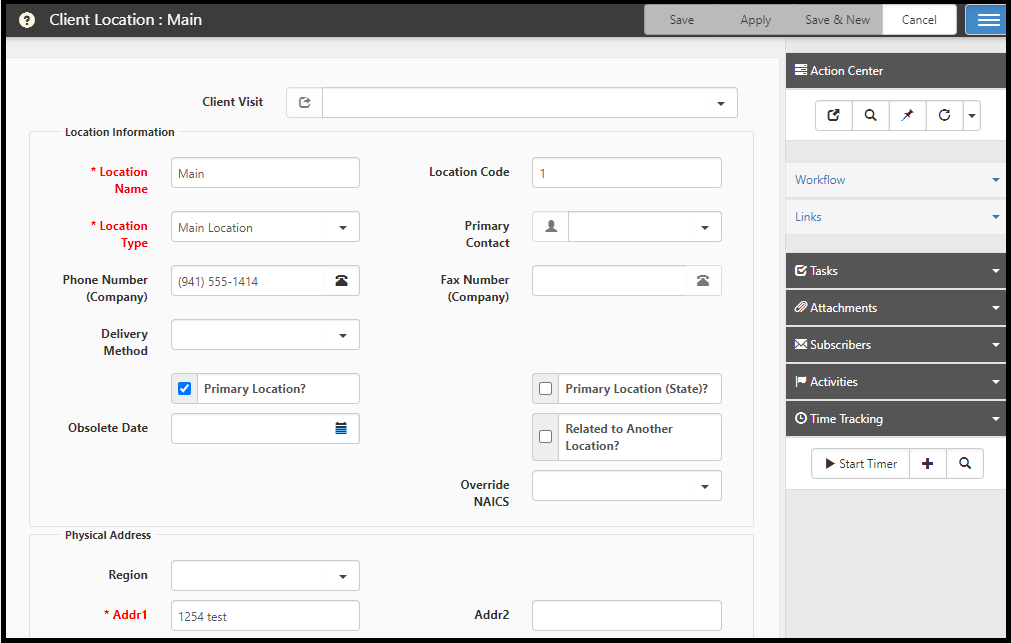Click the pin icon in Action Center
Viewport: 1011px width, 643px height.
(x=908, y=116)
